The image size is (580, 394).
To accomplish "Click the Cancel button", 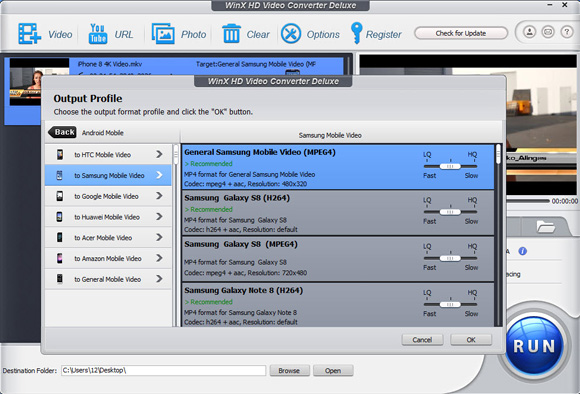I will point(422,340).
